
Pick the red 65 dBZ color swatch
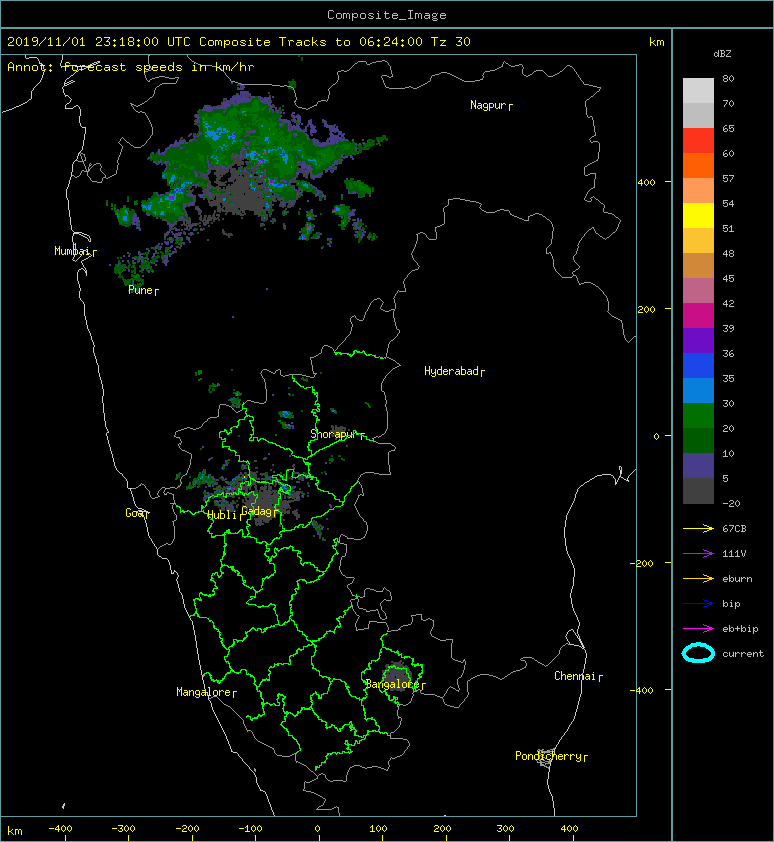point(698,140)
